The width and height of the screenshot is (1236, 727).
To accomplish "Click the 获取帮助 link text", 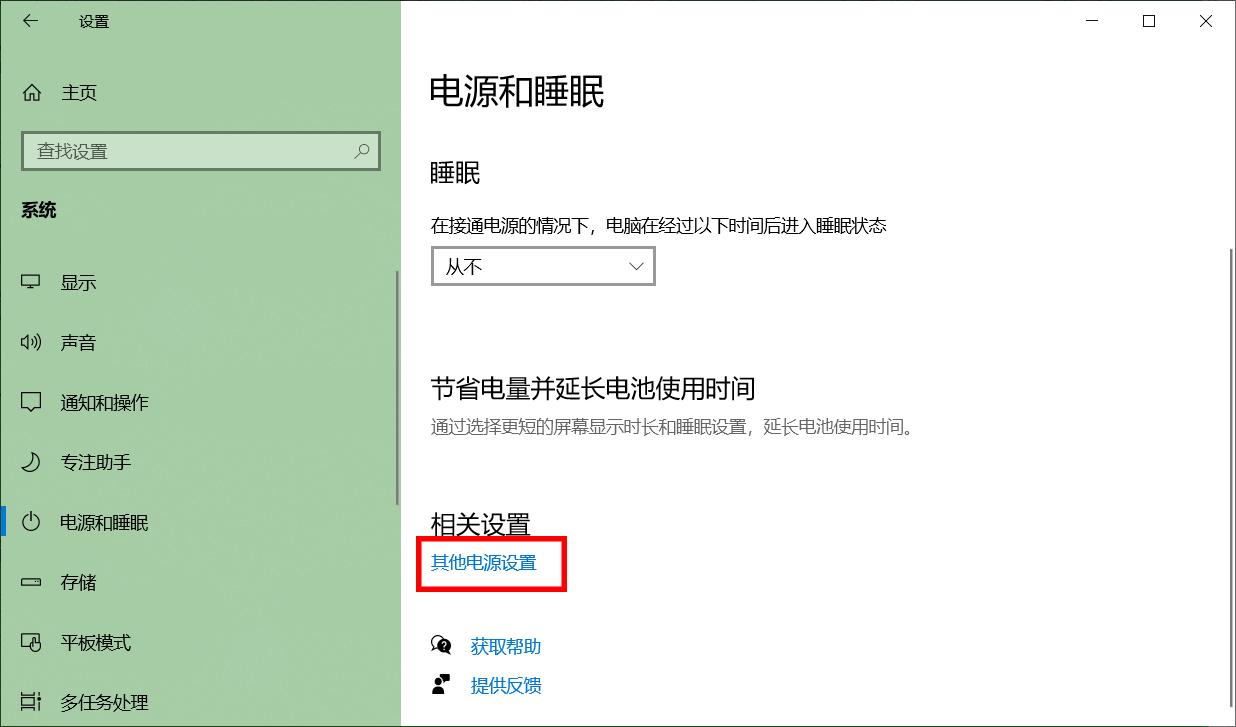I will point(505,645).
